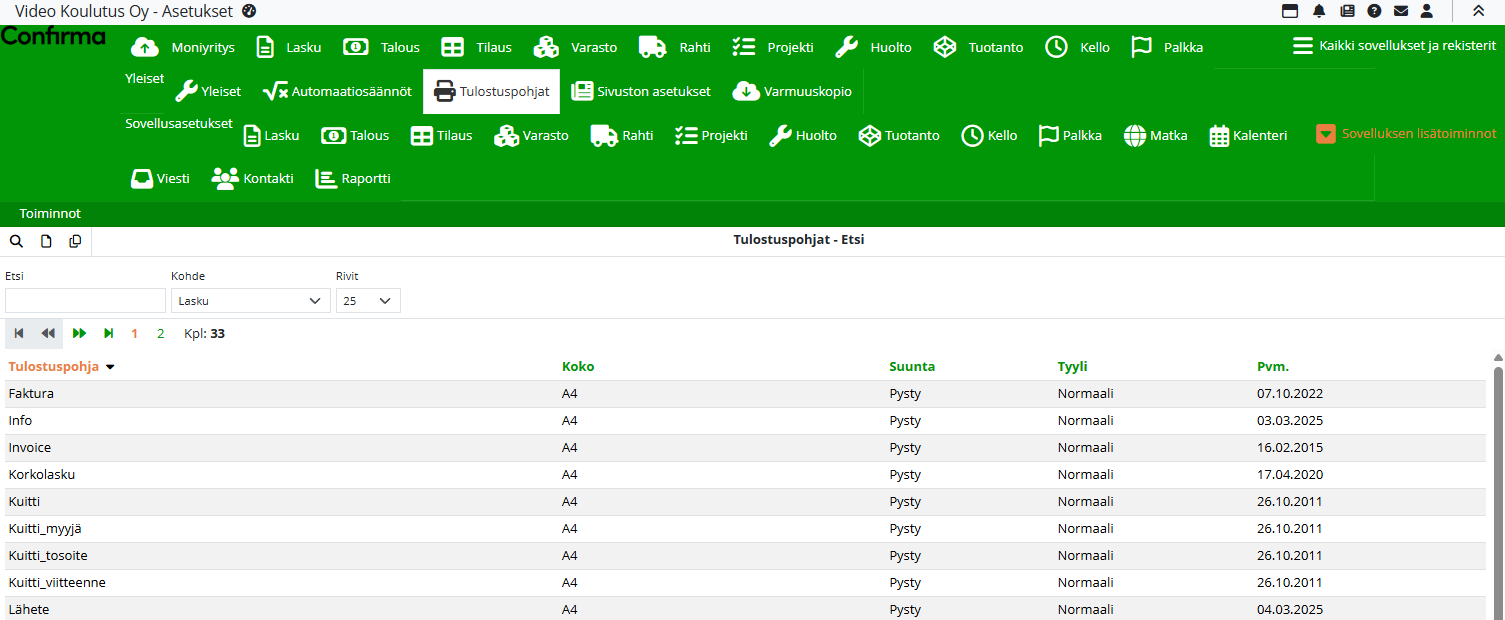Open the Varmuuskopio tab
The height and width of the screenshot is (620, 1505).
[792, 91]
